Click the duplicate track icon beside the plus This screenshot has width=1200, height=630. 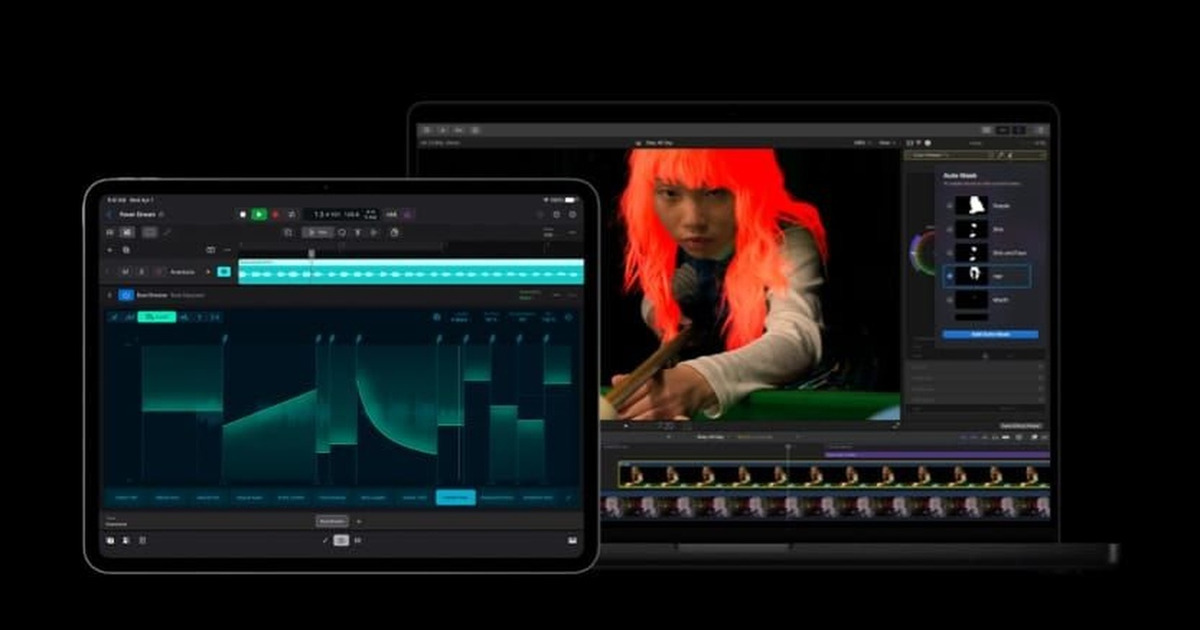pos(125,249)
